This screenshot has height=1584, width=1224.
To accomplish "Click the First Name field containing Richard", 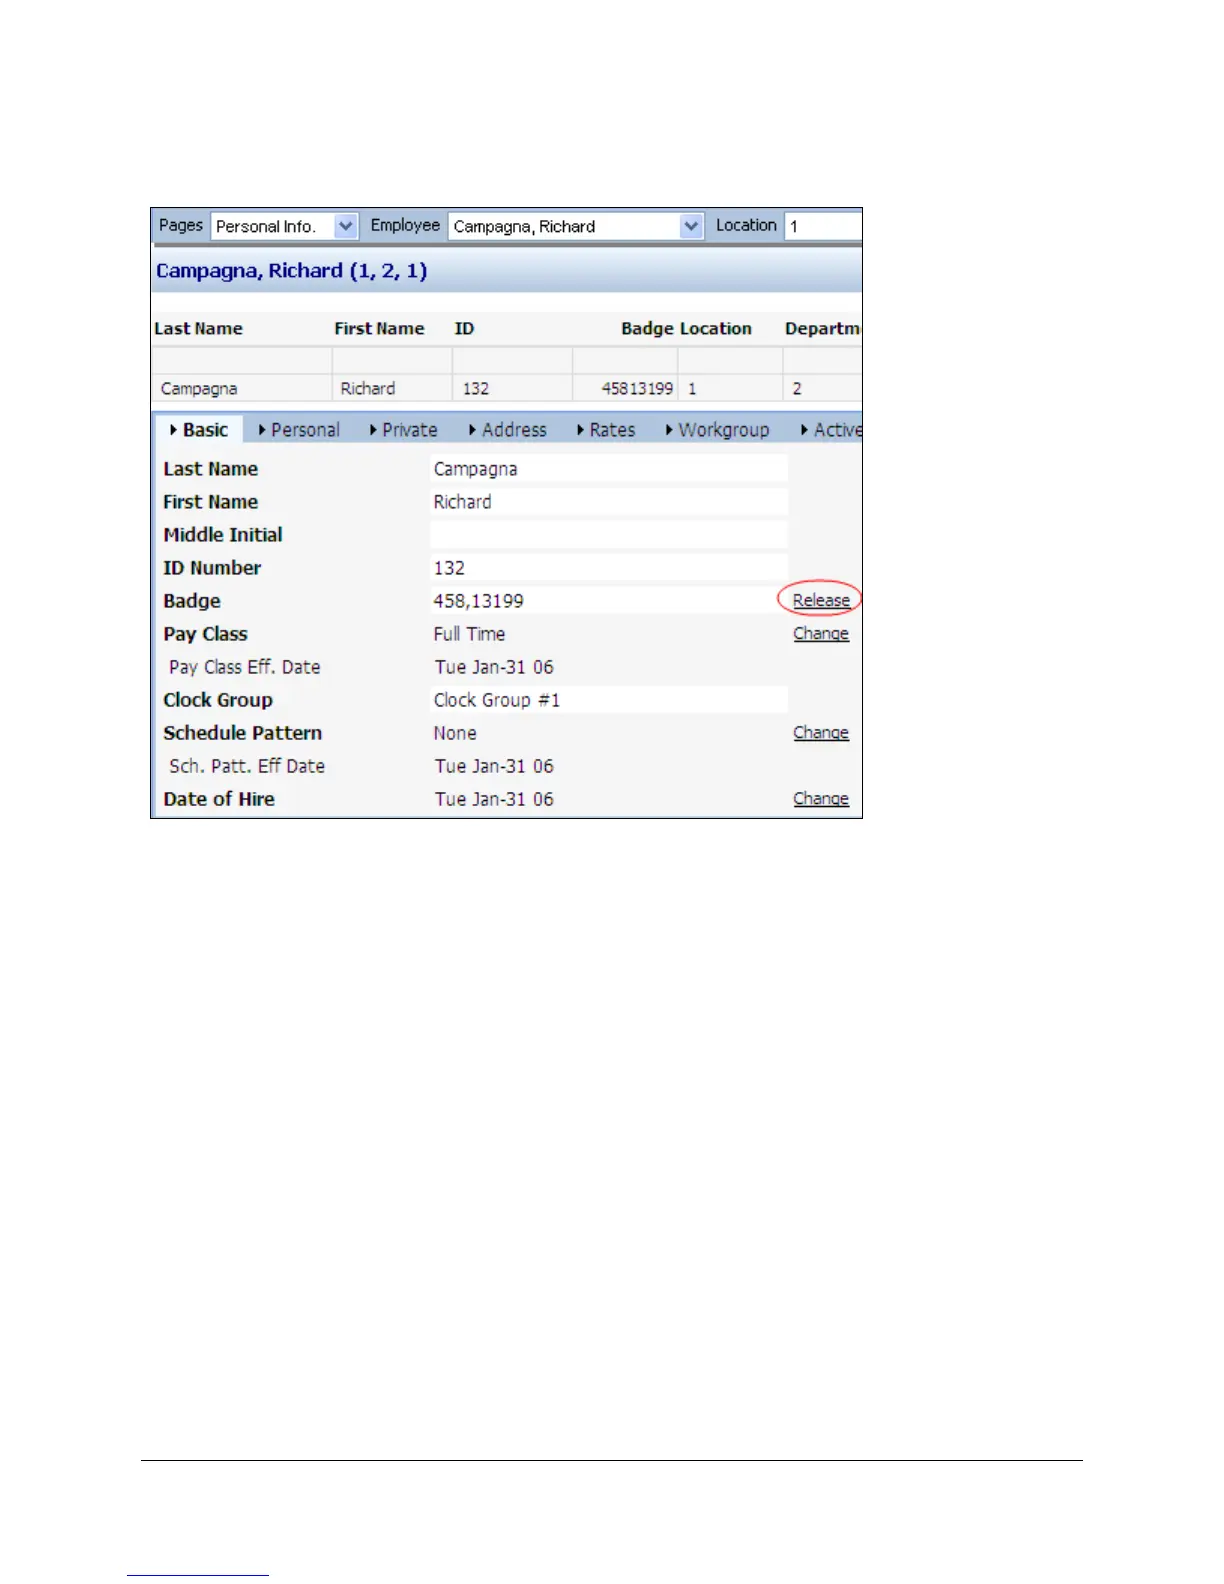I will tap(609, 501).
